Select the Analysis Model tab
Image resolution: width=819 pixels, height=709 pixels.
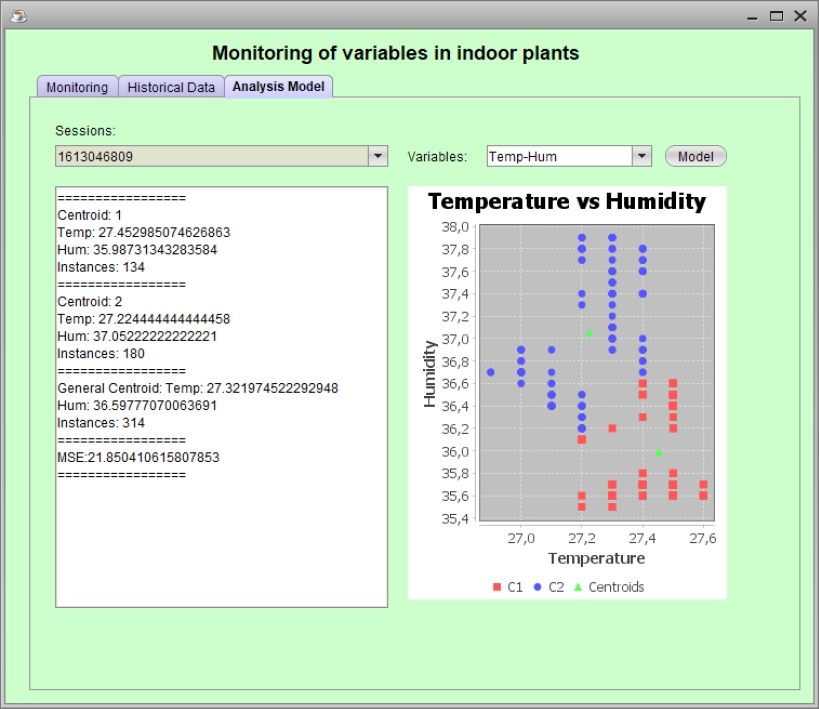(278, 86)
